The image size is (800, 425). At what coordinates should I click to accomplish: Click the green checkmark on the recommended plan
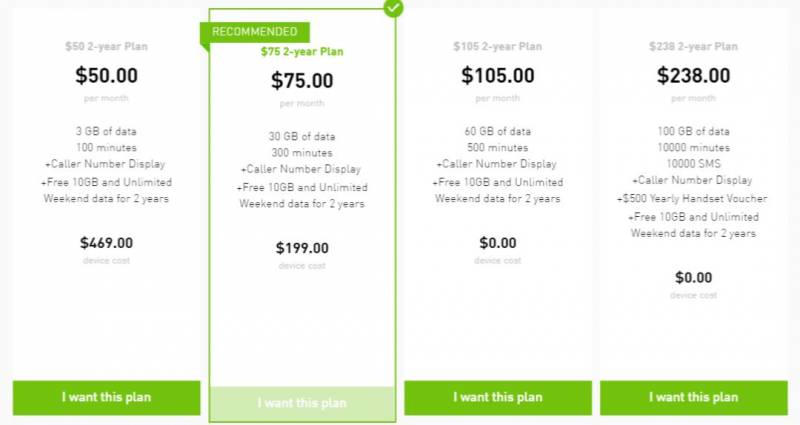[394, 9]
